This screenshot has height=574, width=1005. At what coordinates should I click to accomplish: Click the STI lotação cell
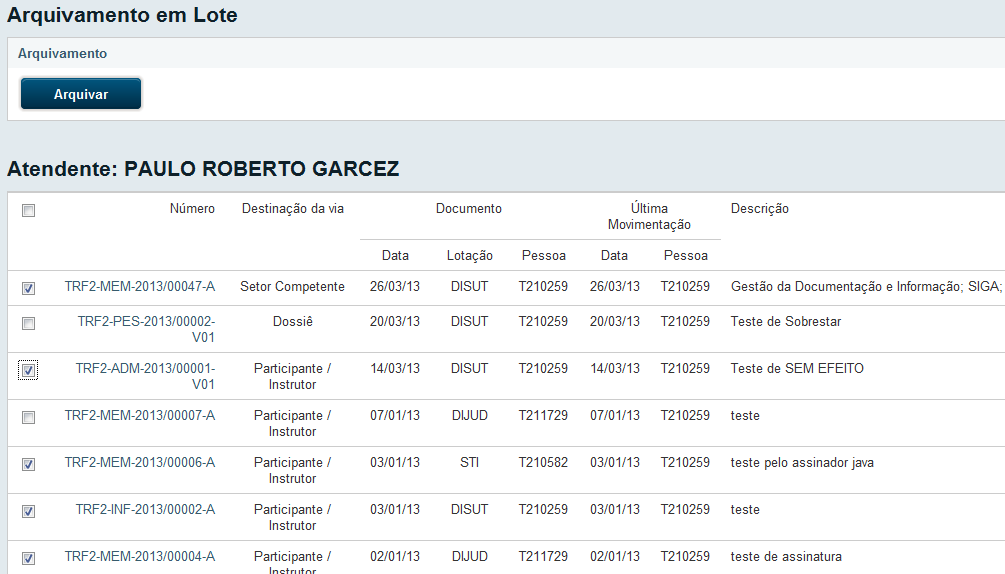(469, 462)
